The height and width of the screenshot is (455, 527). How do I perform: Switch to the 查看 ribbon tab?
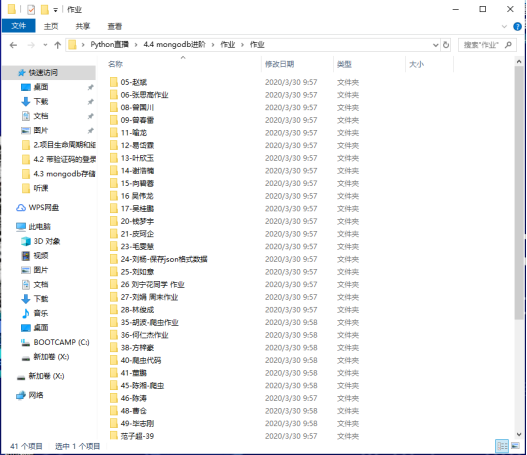click(x=115, y=26)
